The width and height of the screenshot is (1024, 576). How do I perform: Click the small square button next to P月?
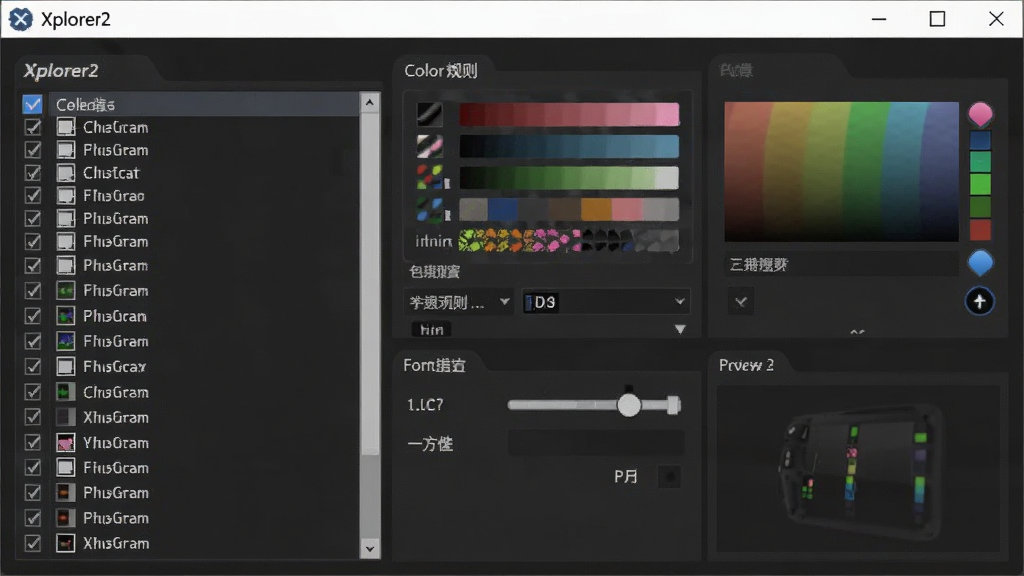coord(669,477)
